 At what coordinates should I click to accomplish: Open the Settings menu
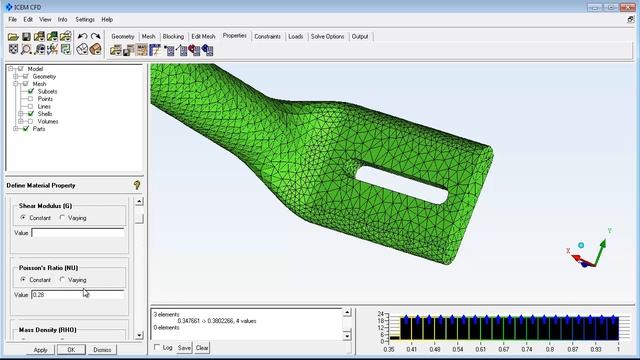[x=85, y=19]
